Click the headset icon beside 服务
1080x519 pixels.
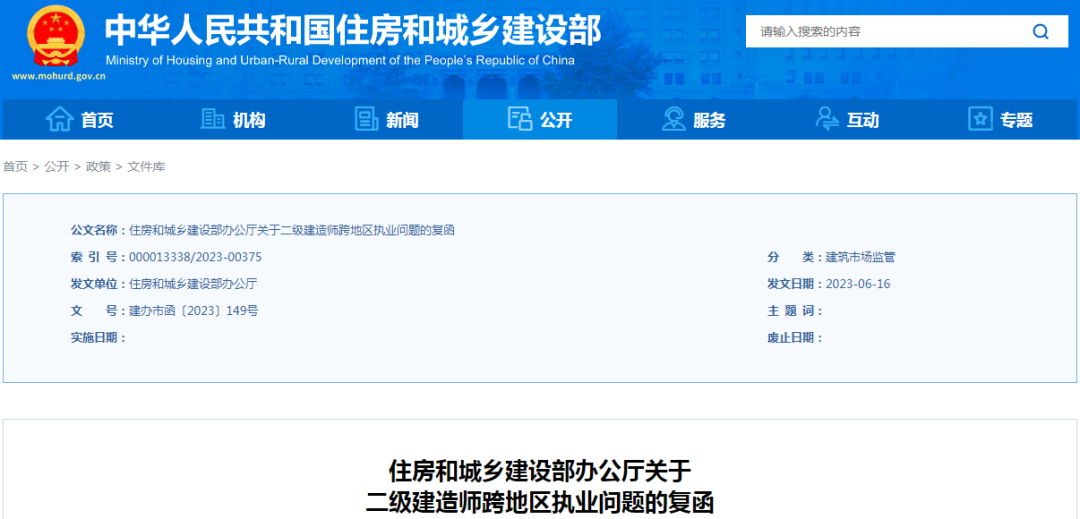pyautogui.click(x=674, y=119)
